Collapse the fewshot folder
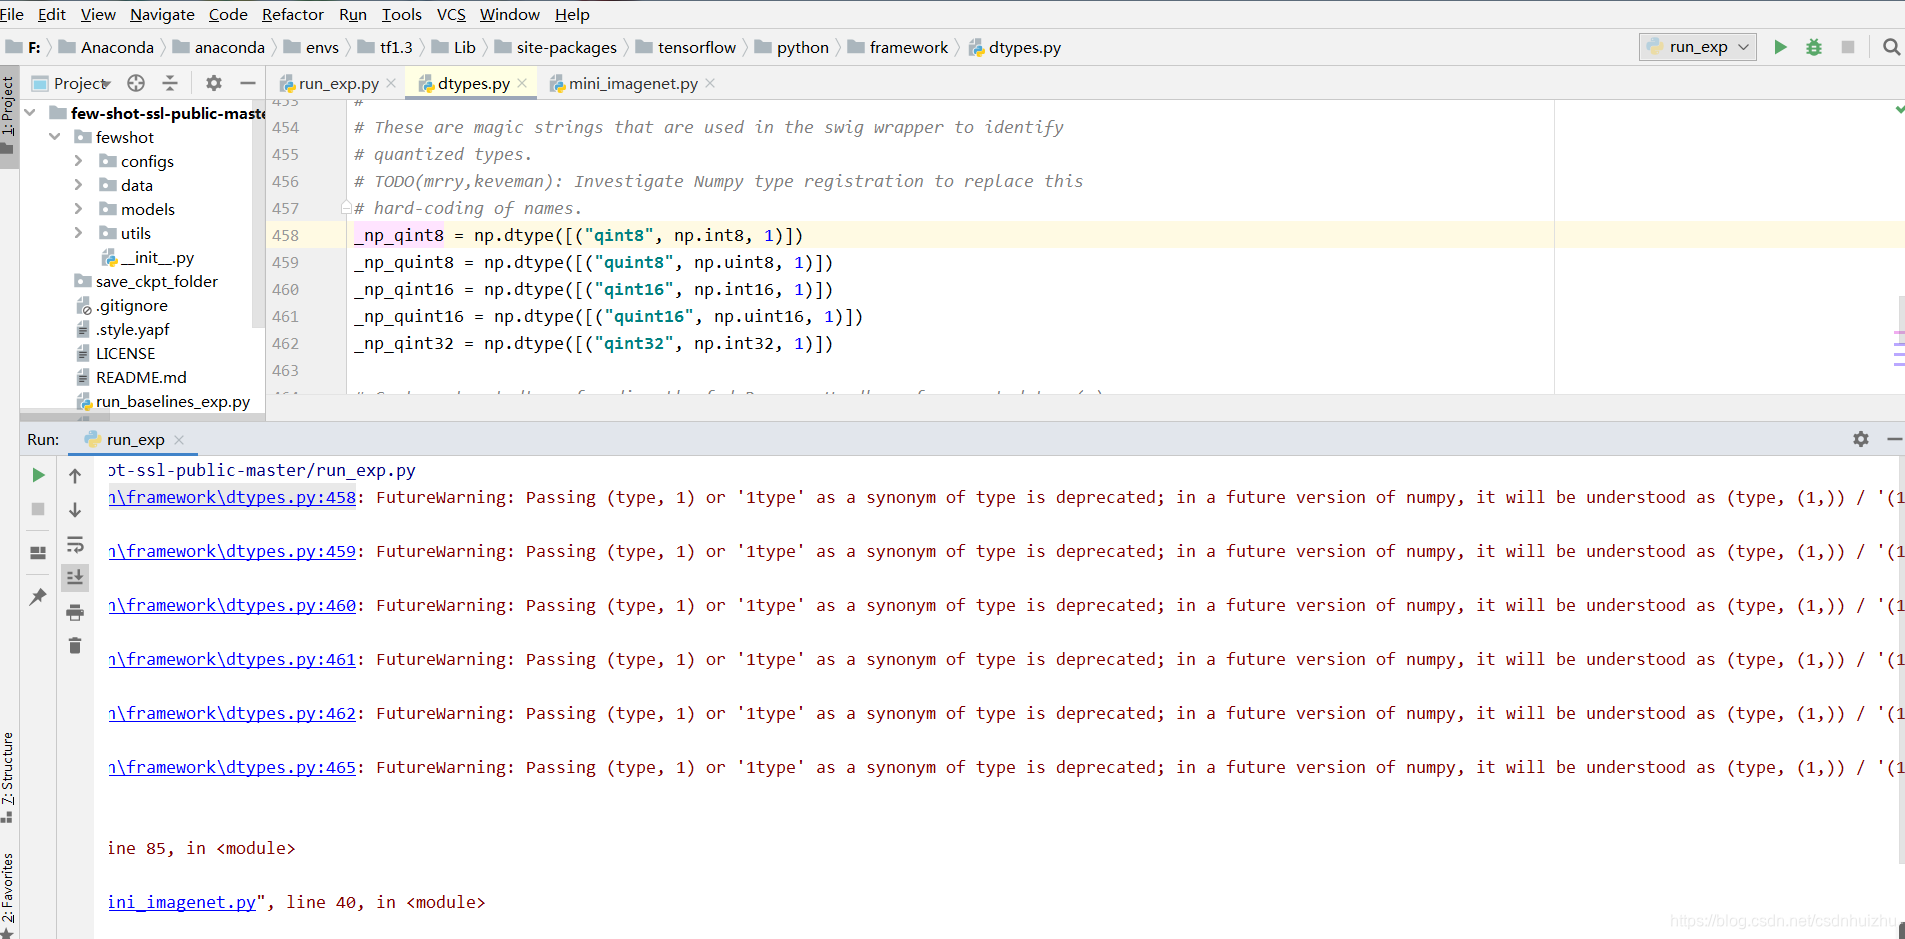 [x=54, y=137]
